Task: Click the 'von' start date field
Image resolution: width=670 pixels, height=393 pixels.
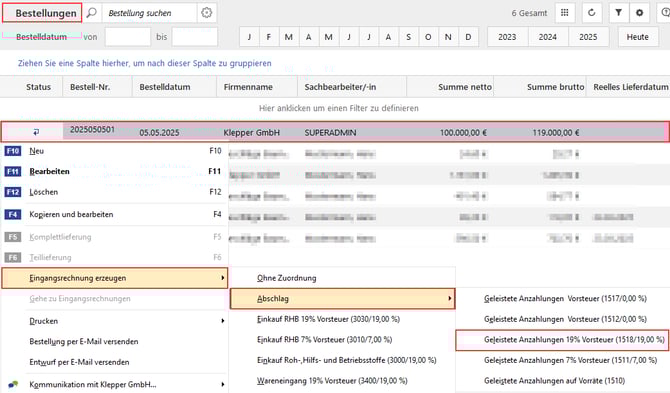Action: tap(128, 37)
